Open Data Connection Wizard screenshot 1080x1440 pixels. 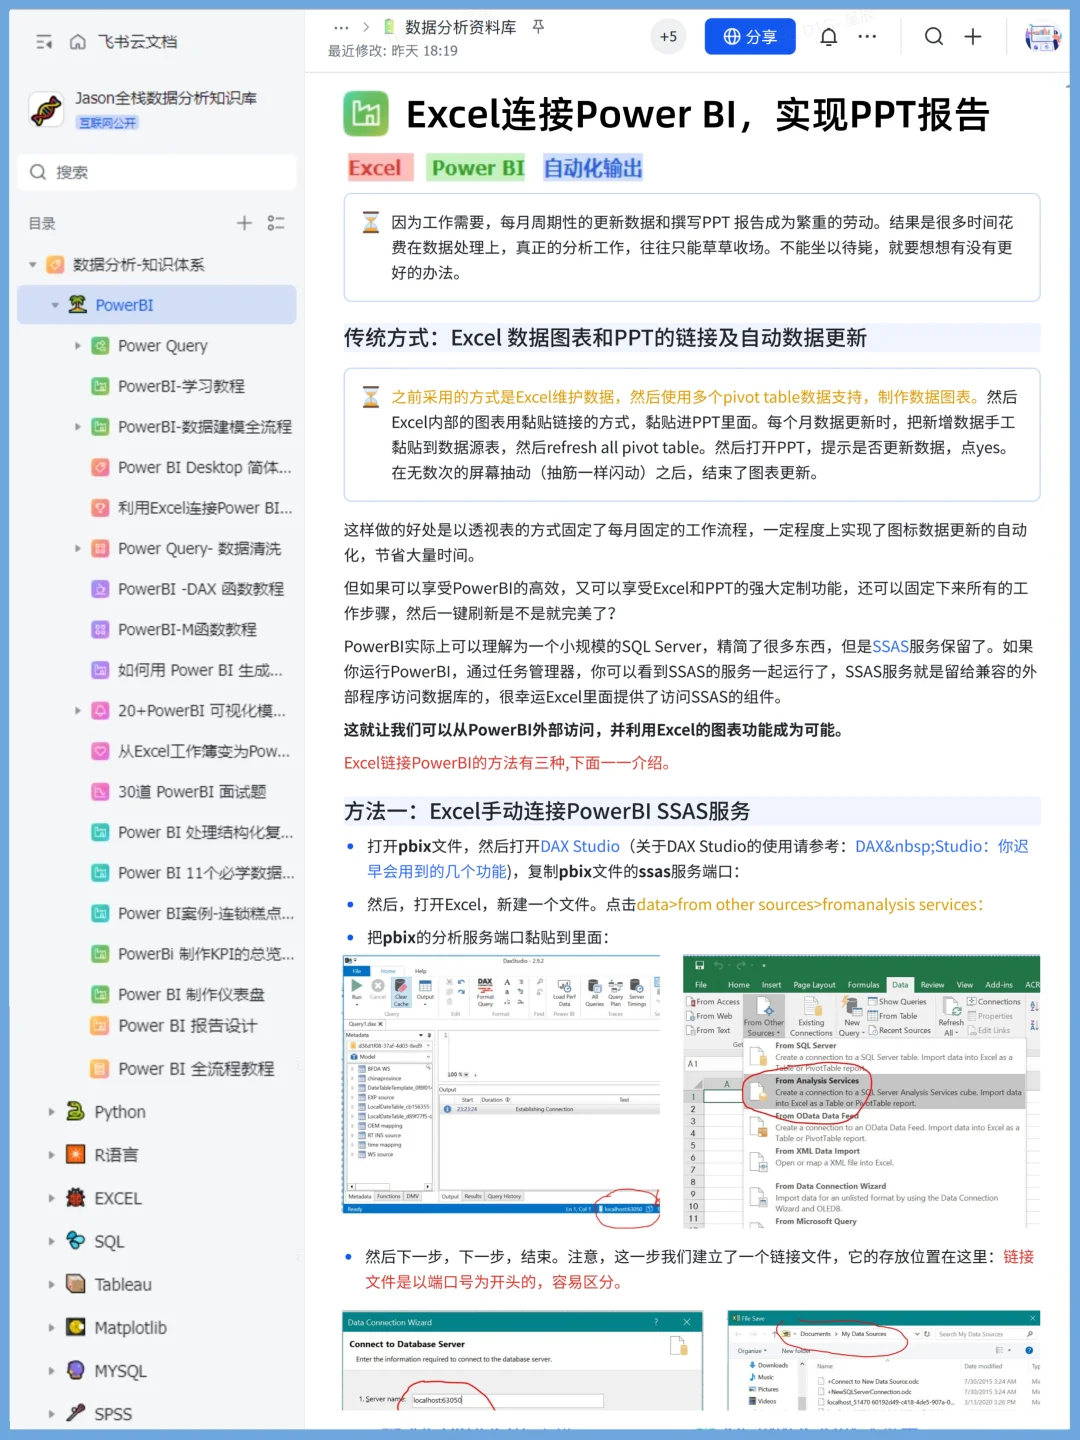[522, 1360]
